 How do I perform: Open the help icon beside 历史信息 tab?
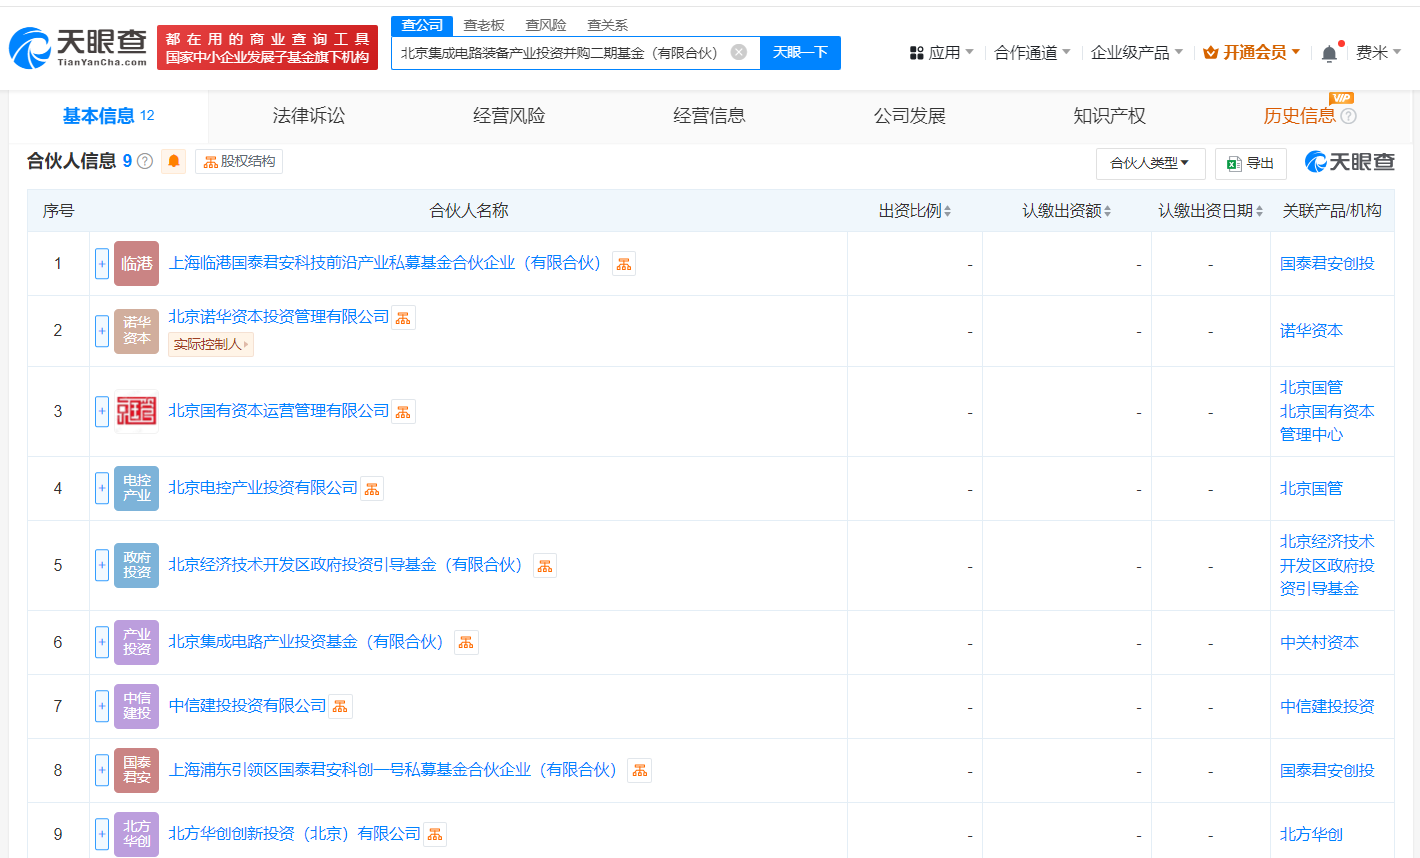[x=1348, y=116]
